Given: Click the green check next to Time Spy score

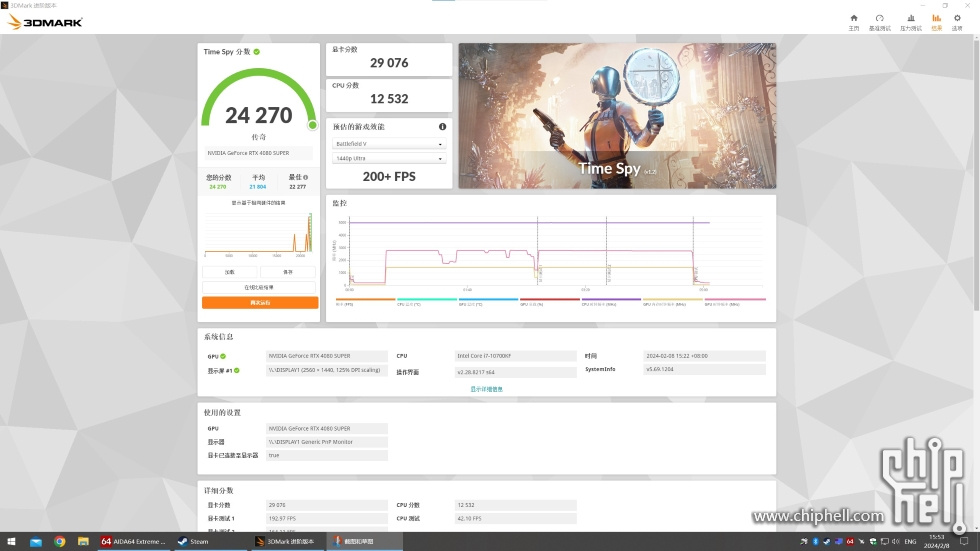Looking at the screenshot, I should click(257, 52).
